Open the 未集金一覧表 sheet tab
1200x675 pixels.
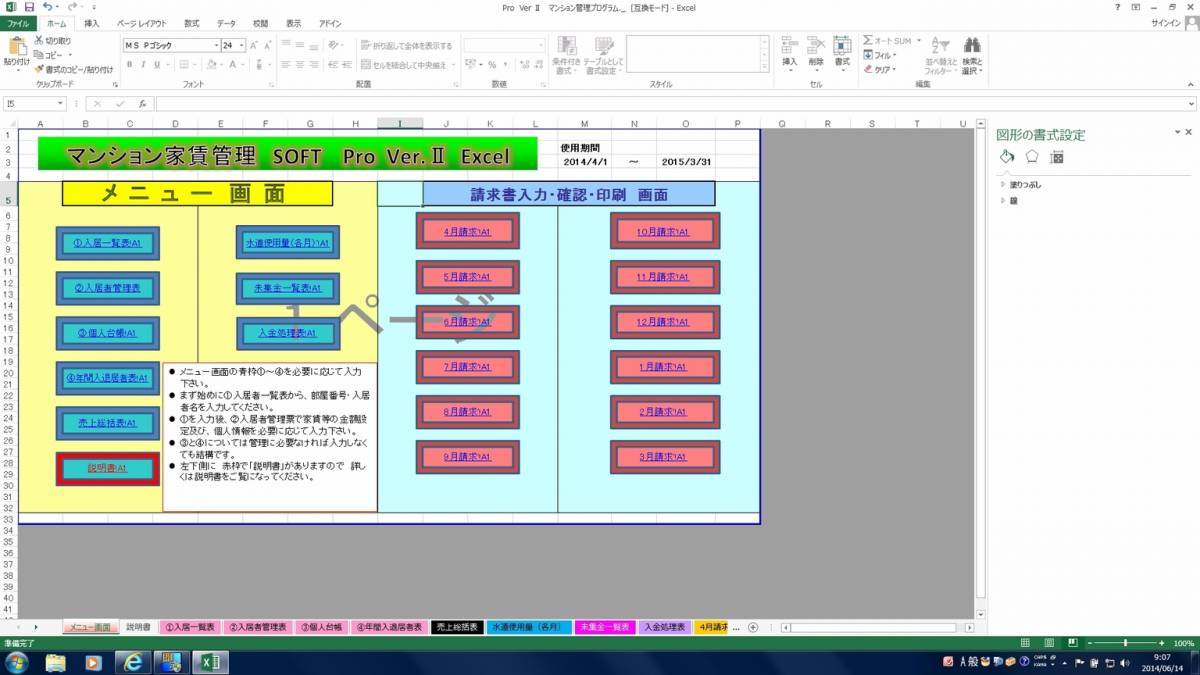pyautogui.click(x=605, y=627)
